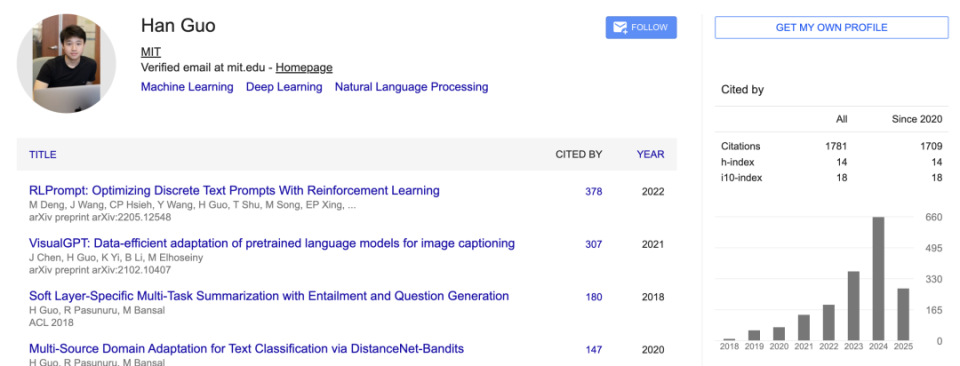The height and width of the screenshot is (366, 960).
Task: Sort publications by Title column header
Action: point(43,155)
